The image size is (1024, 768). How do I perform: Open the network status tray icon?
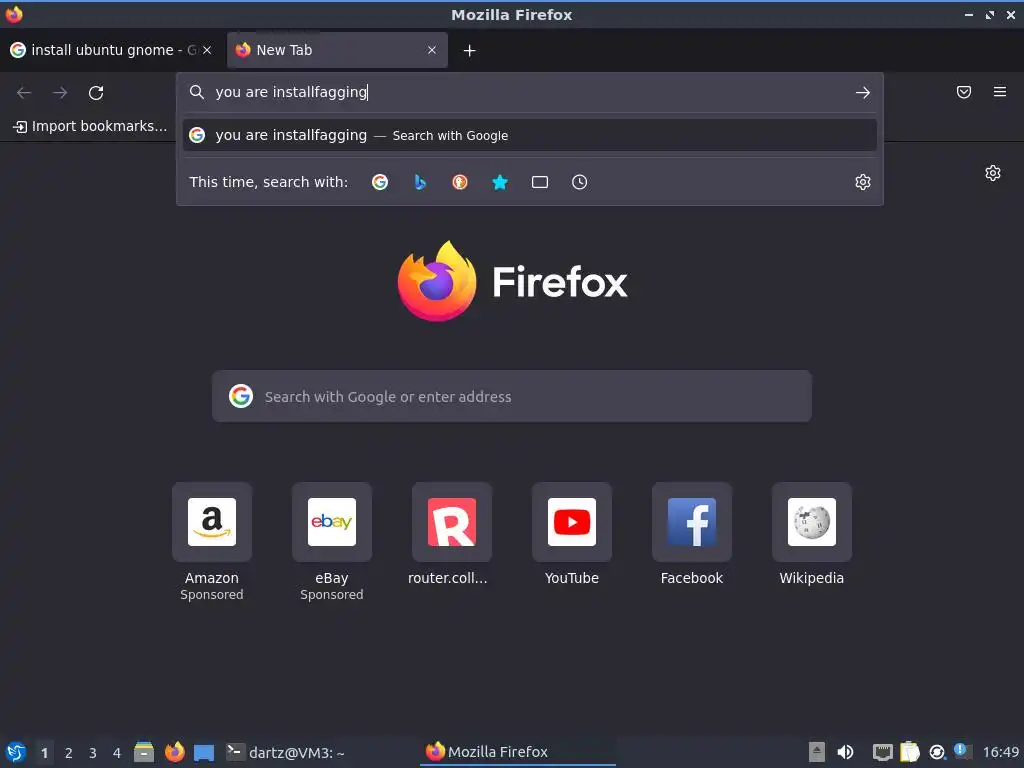pos(883,752)
